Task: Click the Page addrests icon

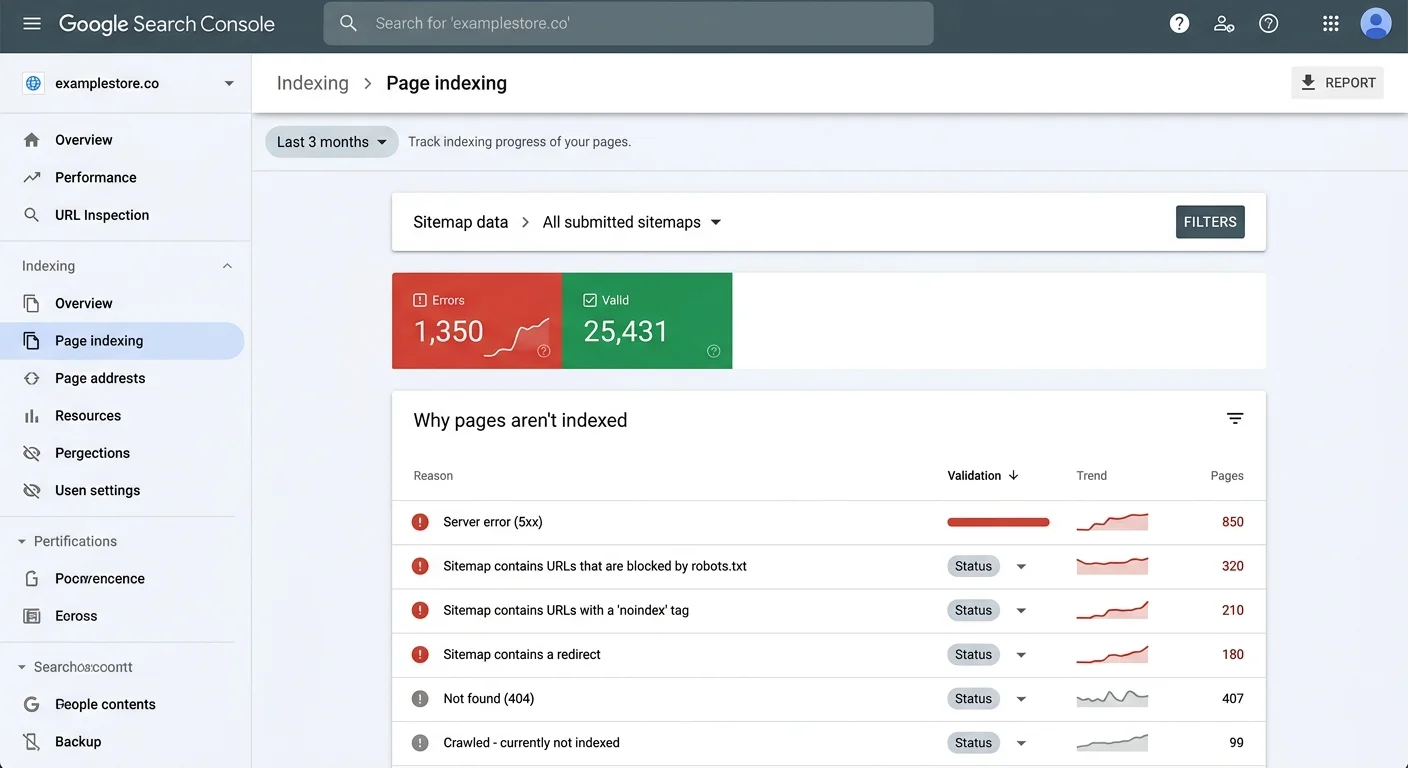Action: pyautogui.click(x=32, y=378)
